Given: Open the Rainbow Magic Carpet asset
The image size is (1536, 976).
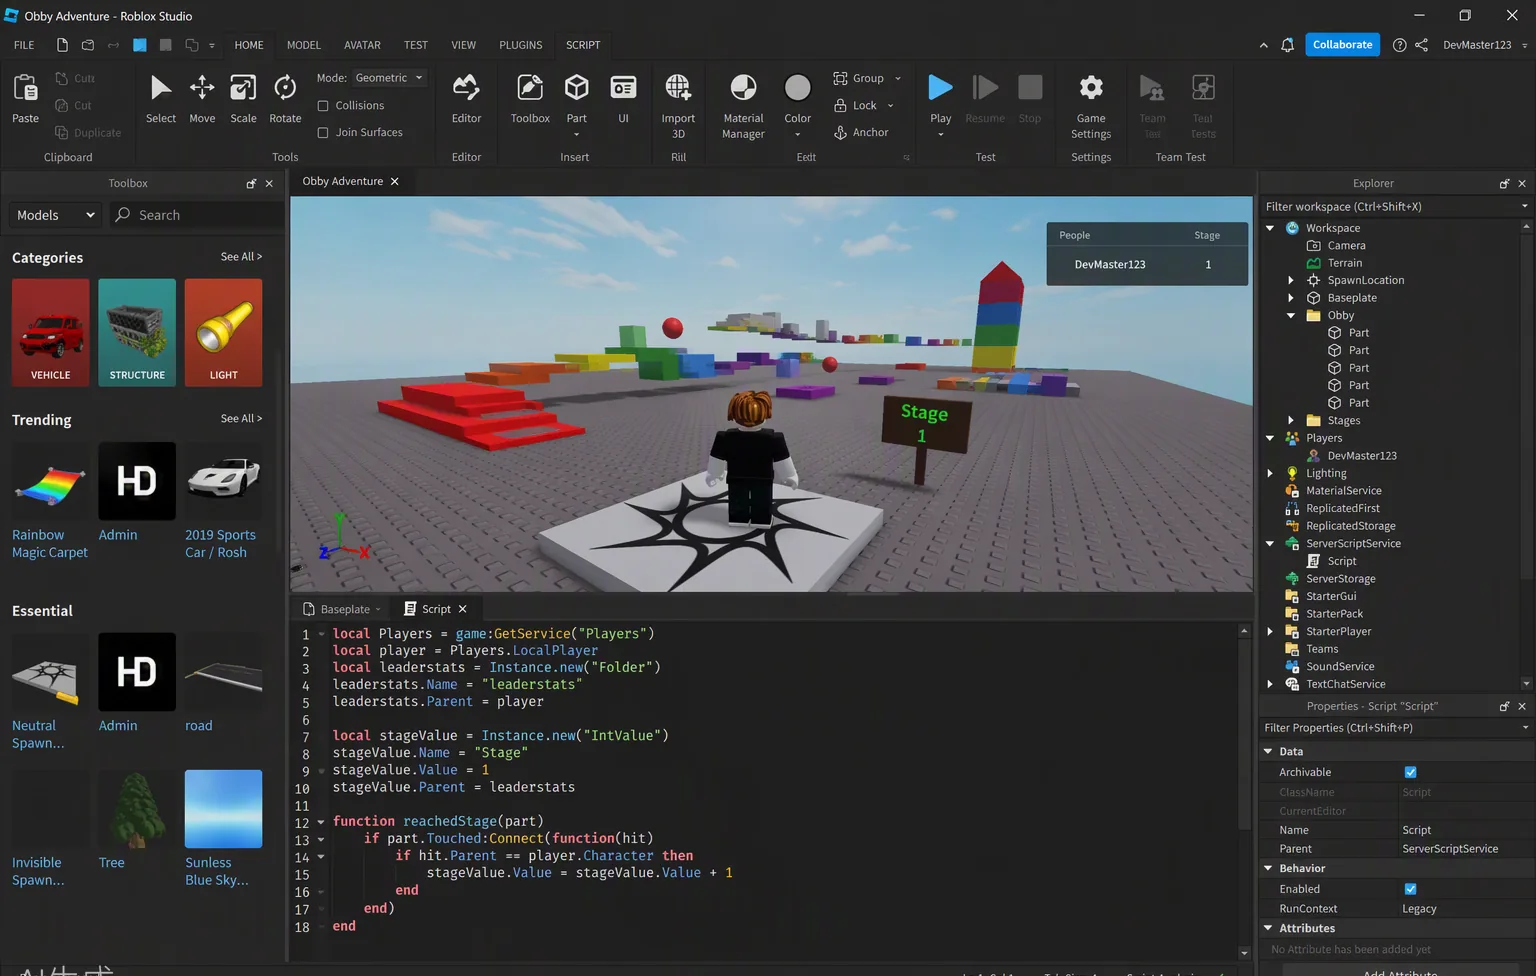Looking at the screenshot, I should 50,500.
